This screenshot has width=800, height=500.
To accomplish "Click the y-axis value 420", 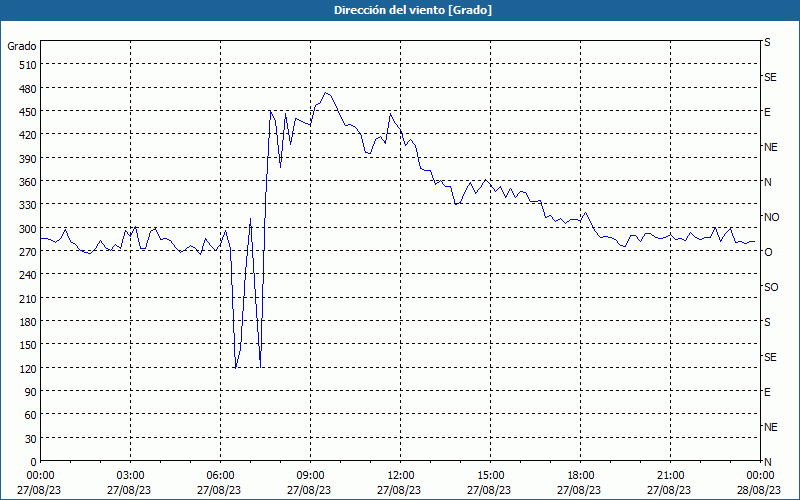I will [x=29, y=135].
